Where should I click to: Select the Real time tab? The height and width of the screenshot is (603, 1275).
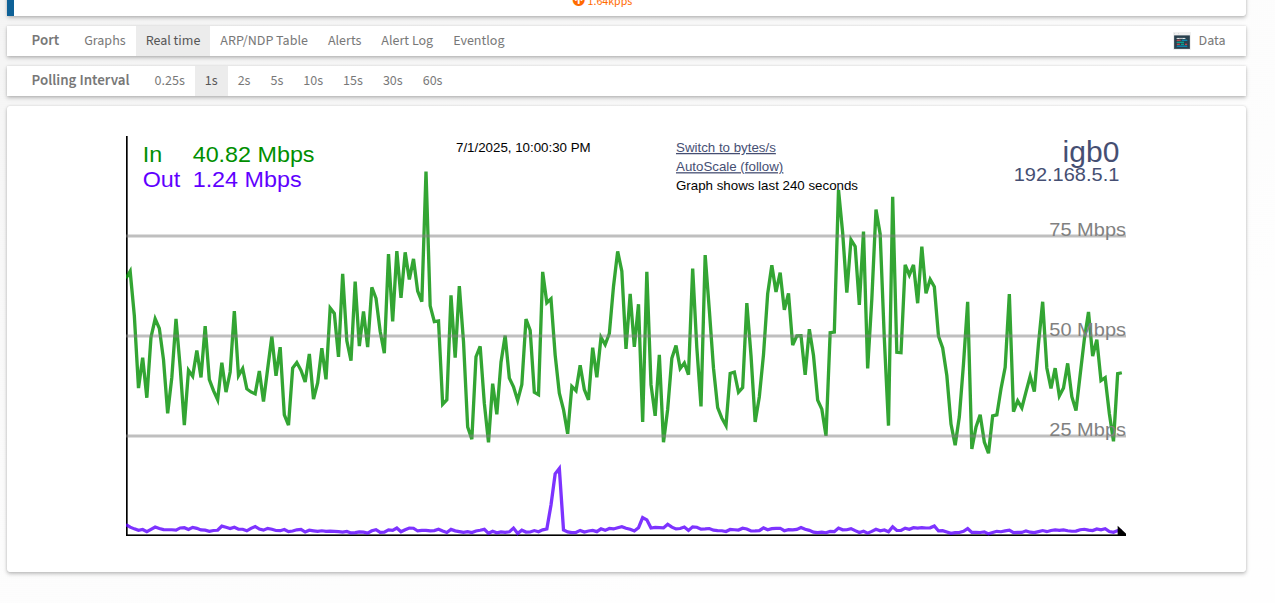(x=172, y=40)
